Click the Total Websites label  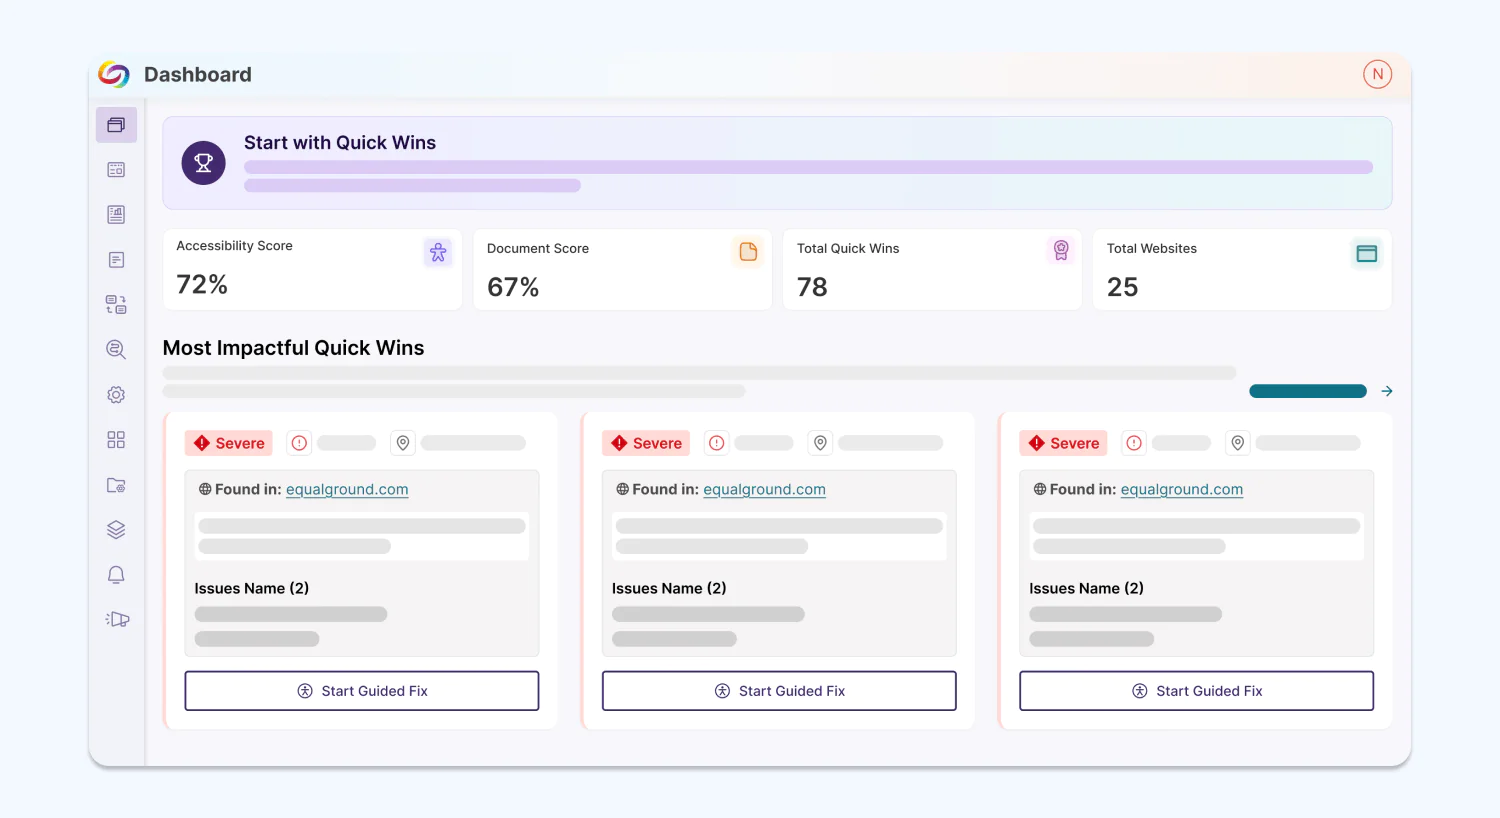pos(1152,248)
